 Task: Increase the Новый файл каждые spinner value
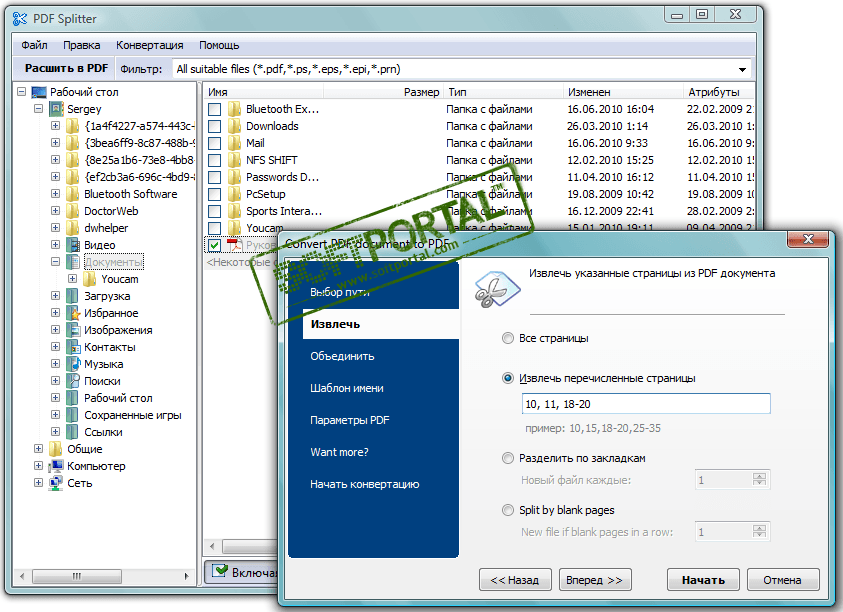tap(759, 476)
